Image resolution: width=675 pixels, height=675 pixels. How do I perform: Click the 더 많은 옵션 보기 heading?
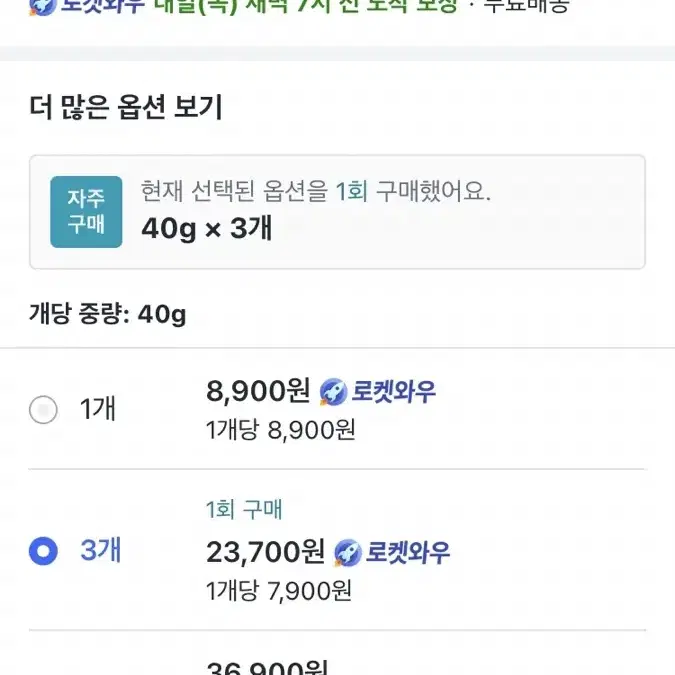click(x=126, y=107)
